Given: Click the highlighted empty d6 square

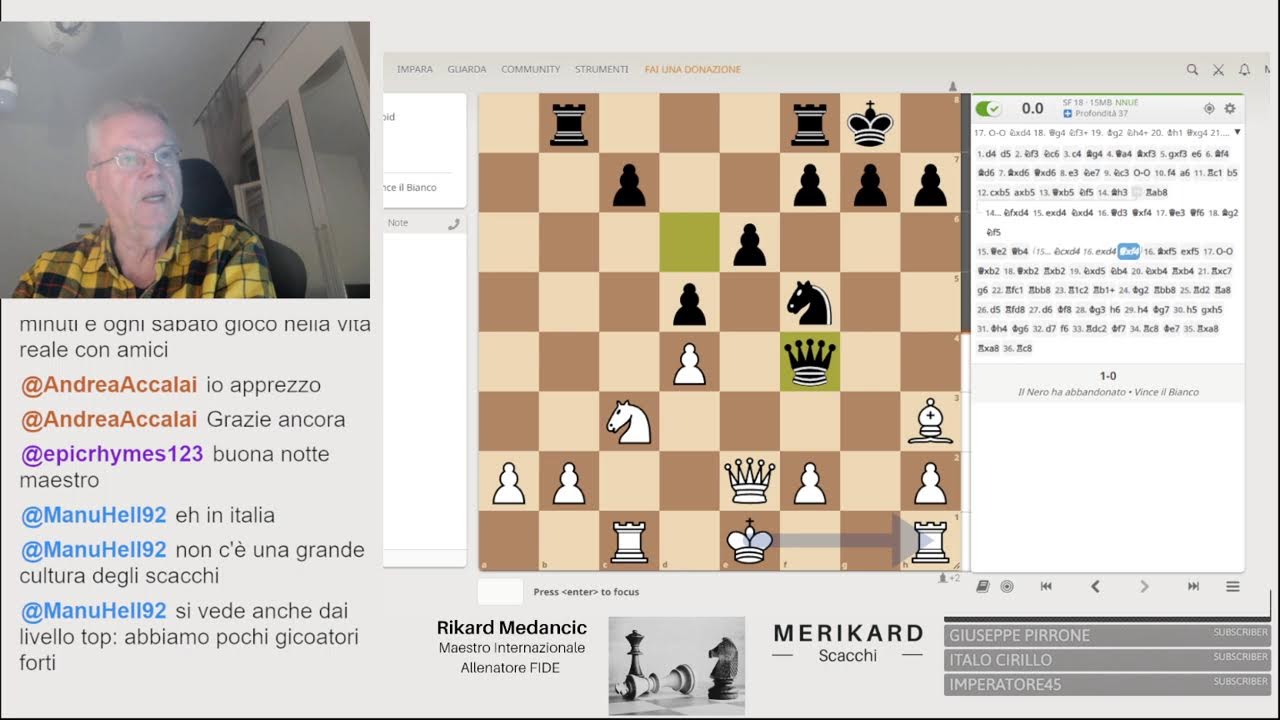Looking at the screenshot, I should 689,242.
